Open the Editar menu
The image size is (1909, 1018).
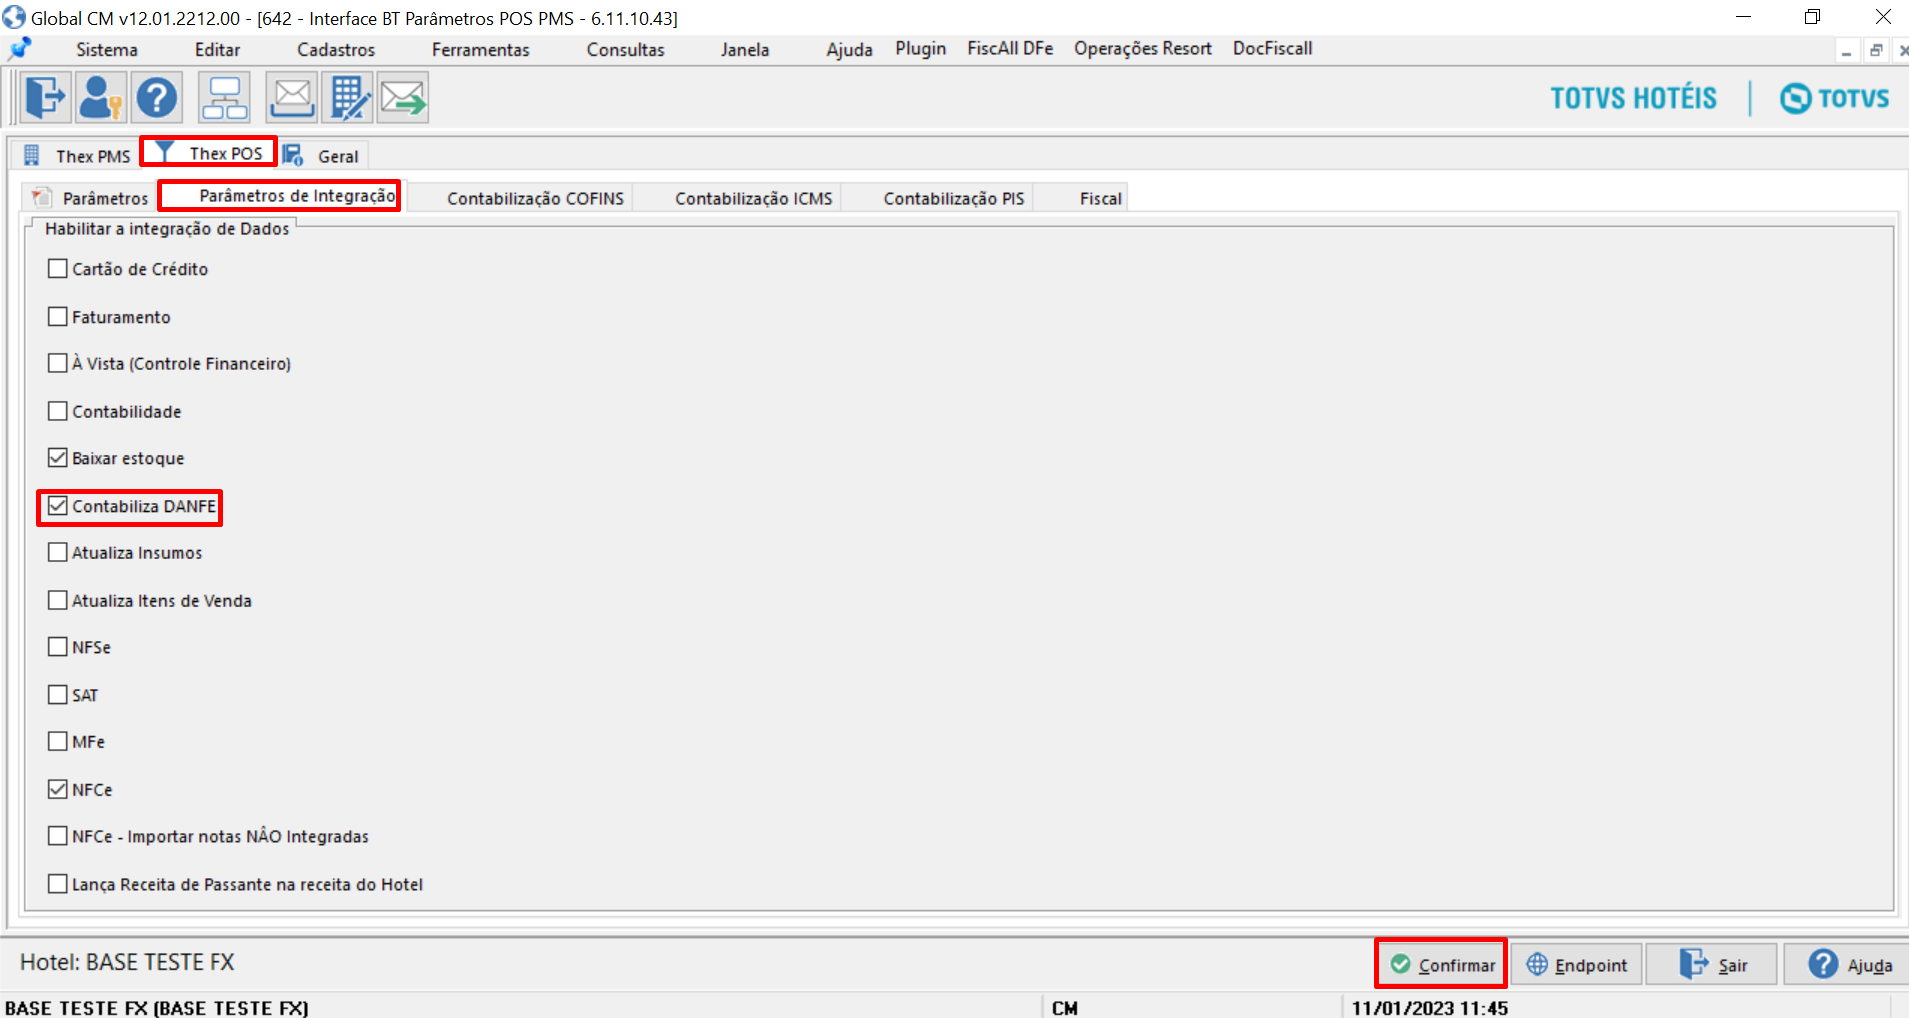(x=217, y=49)
